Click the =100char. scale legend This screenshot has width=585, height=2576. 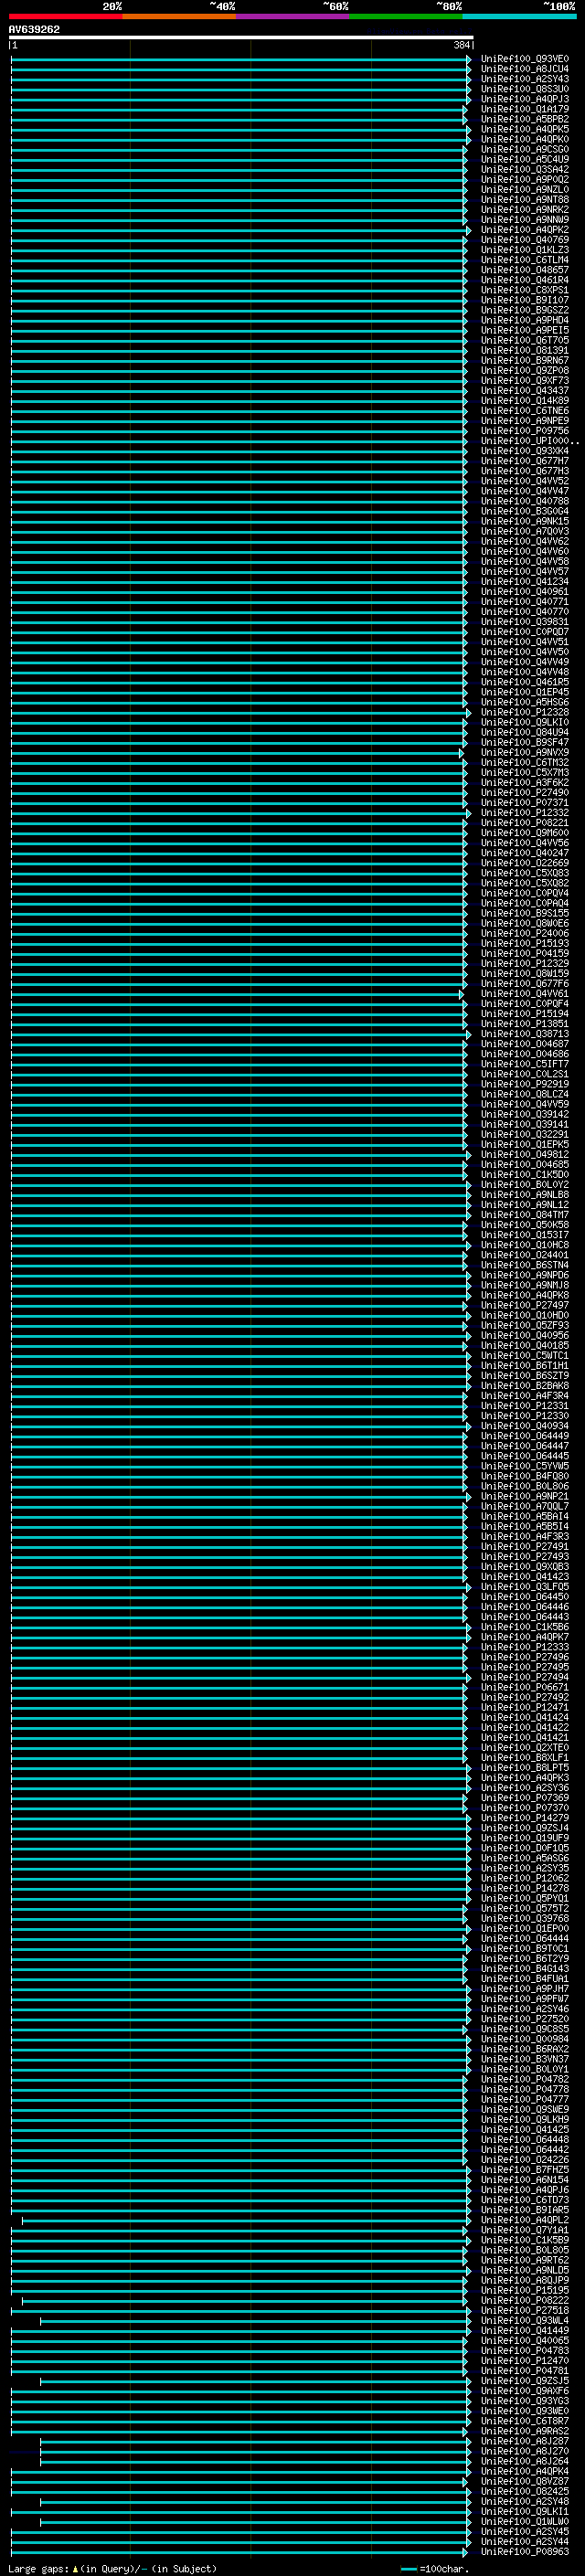(435, 2568)
